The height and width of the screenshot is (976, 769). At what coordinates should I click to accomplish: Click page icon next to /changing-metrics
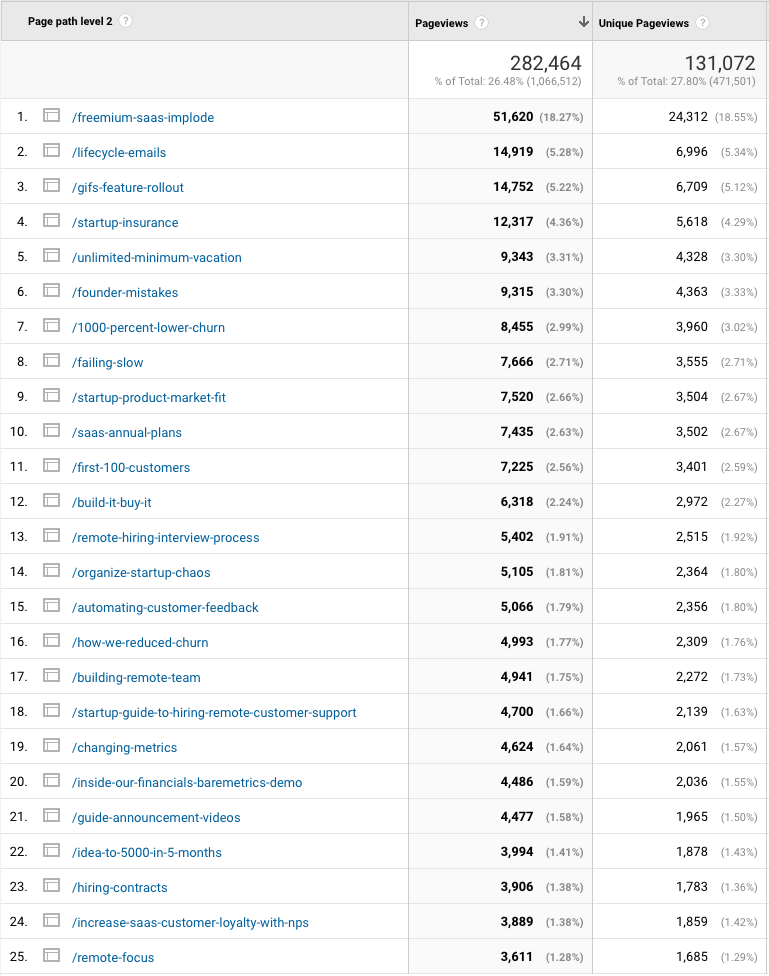coord(52,746)
